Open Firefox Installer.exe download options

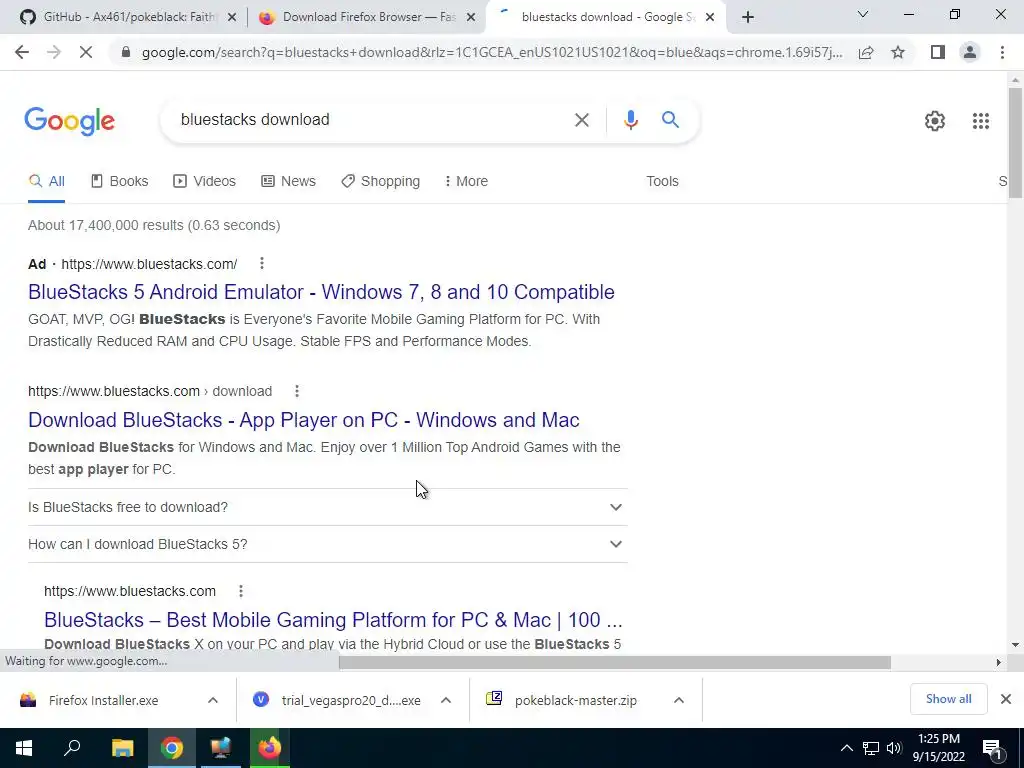click(213, 700)
